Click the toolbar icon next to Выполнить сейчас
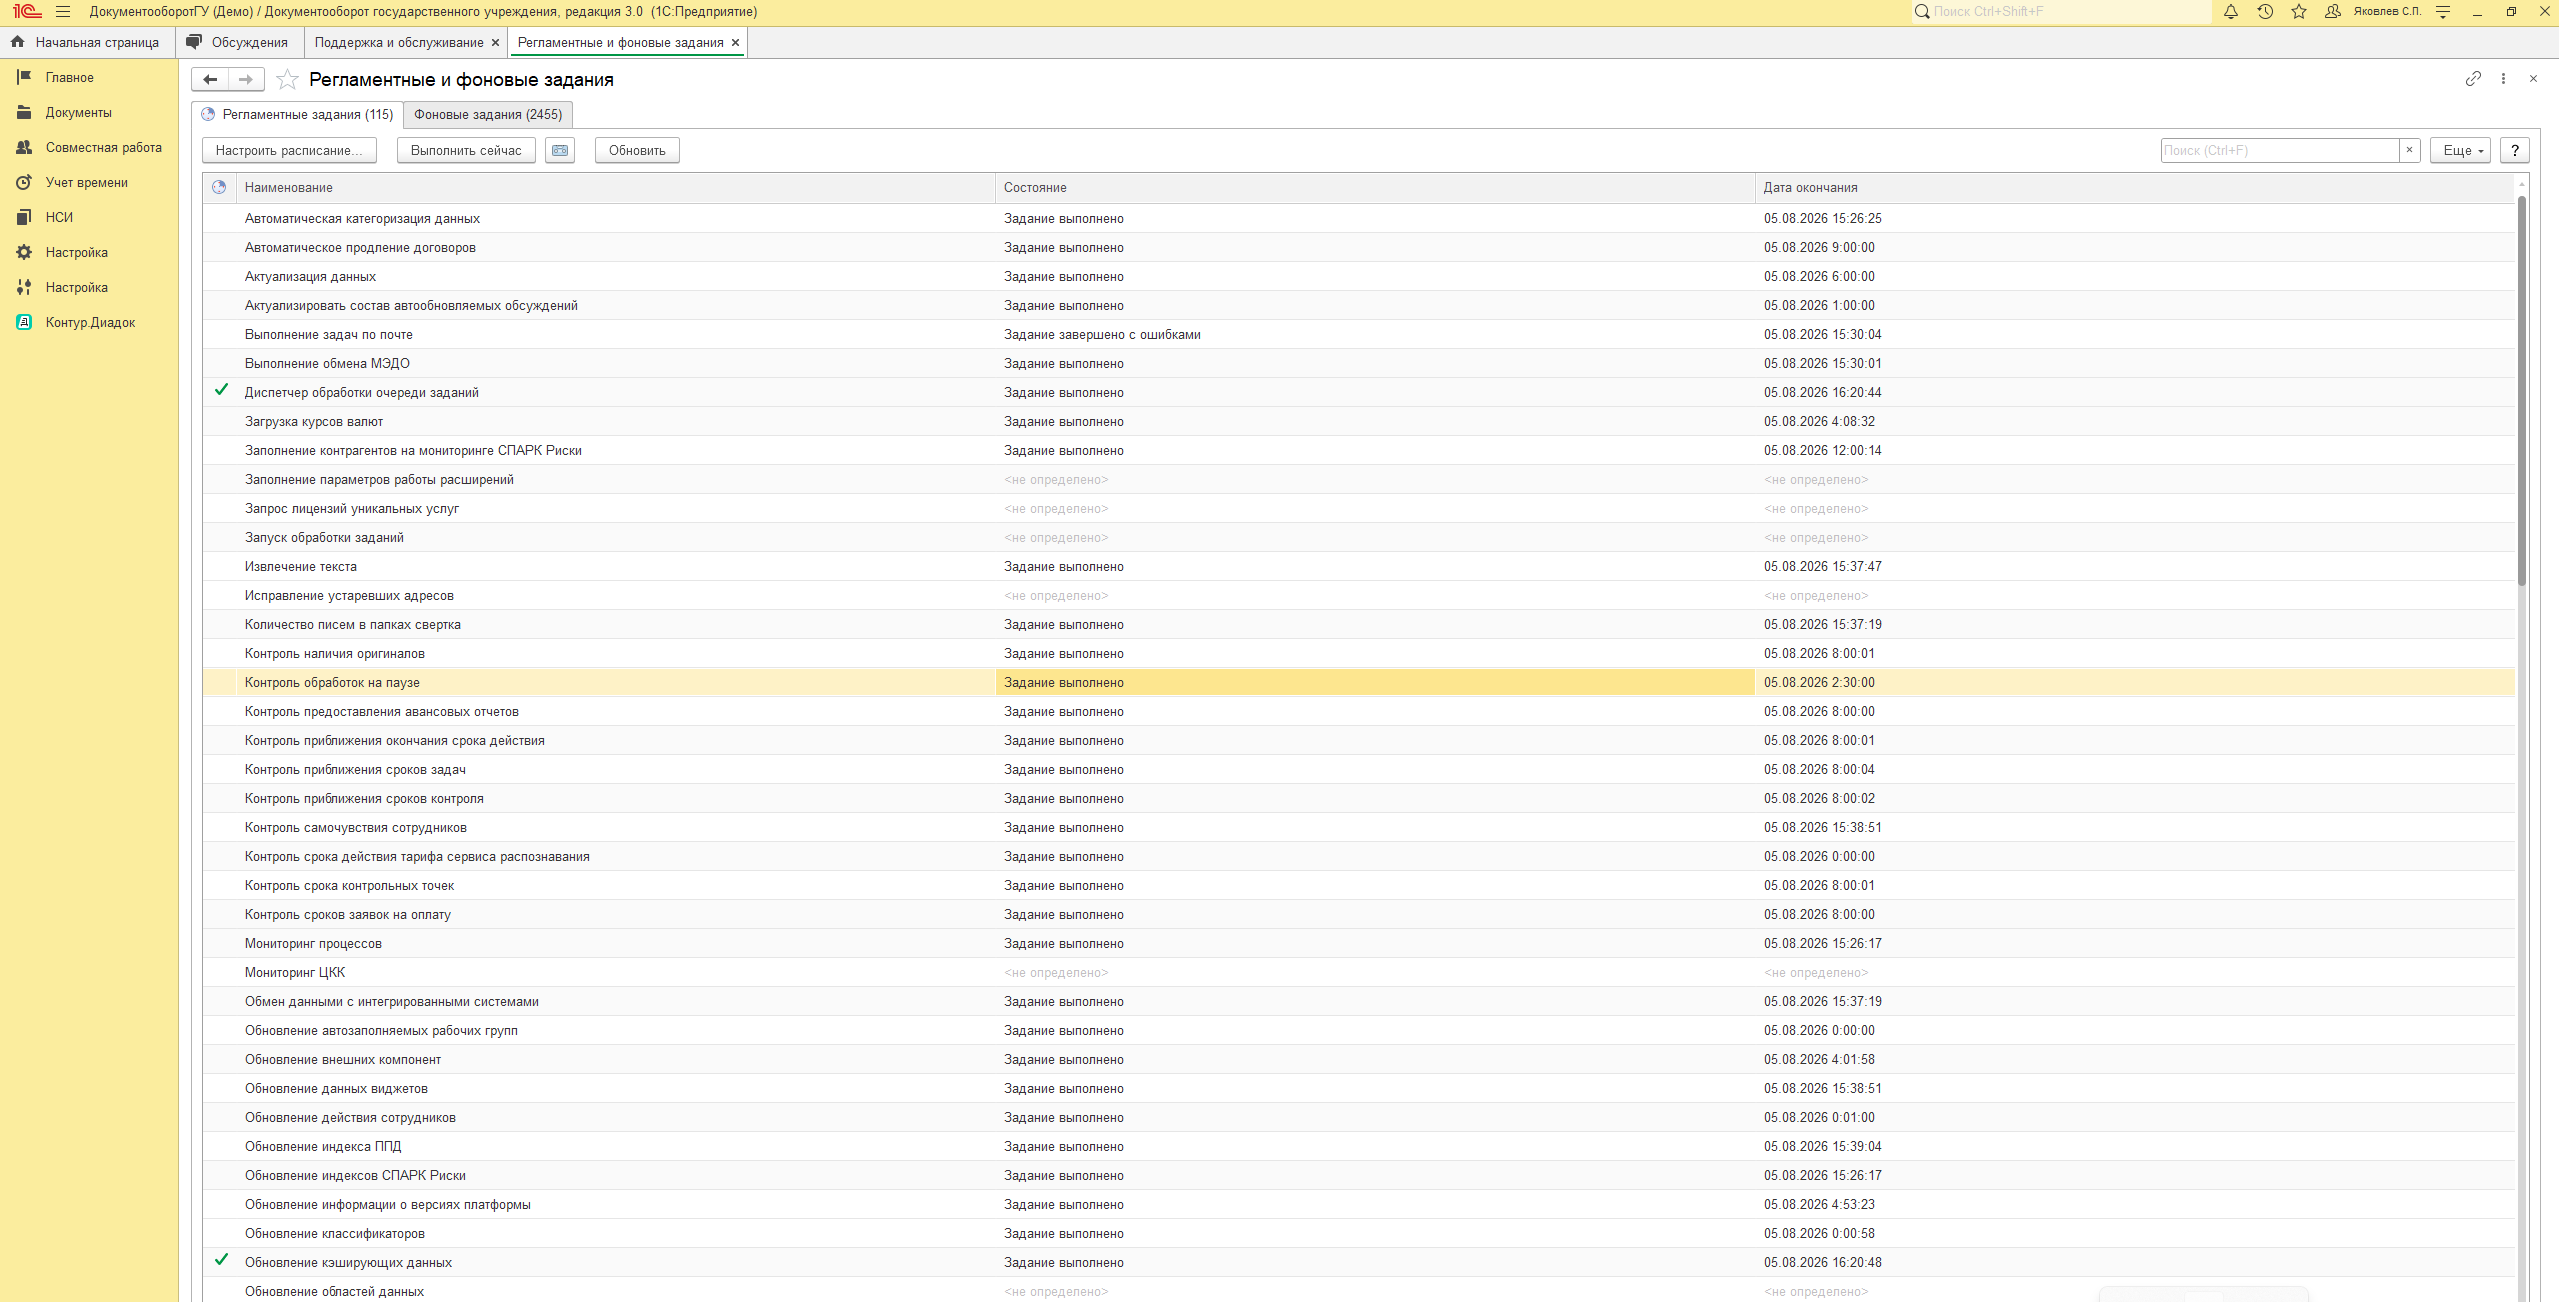2559x1302 pixels. [560, 150]
